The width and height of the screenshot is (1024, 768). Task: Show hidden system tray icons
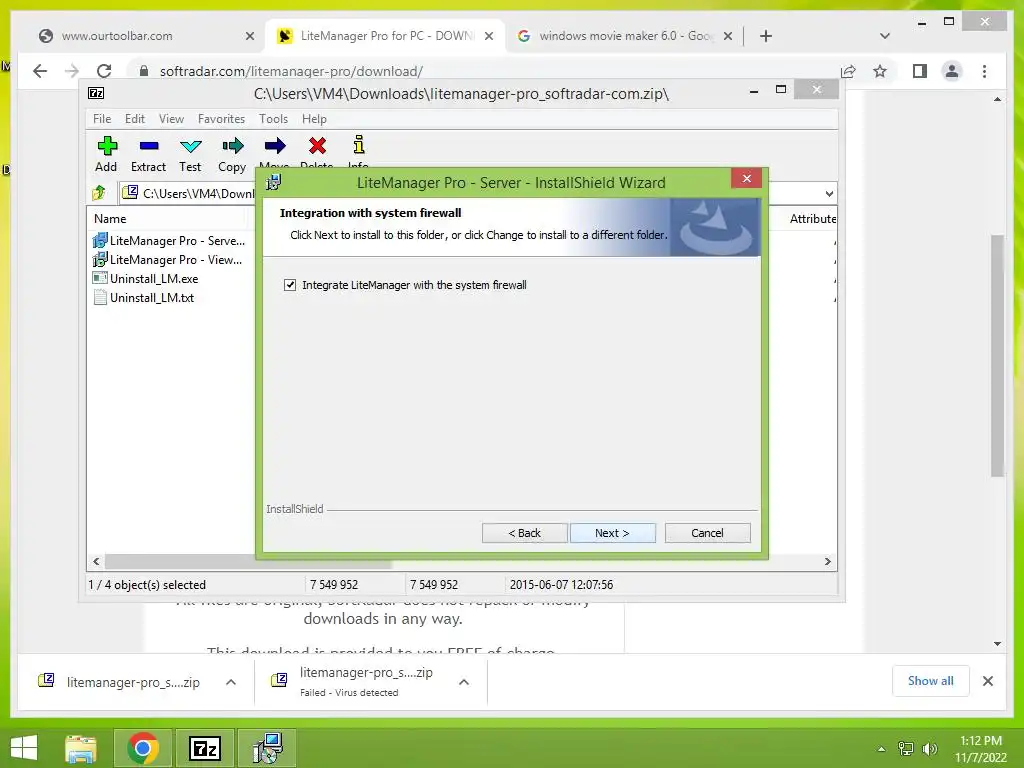[882, 749]
